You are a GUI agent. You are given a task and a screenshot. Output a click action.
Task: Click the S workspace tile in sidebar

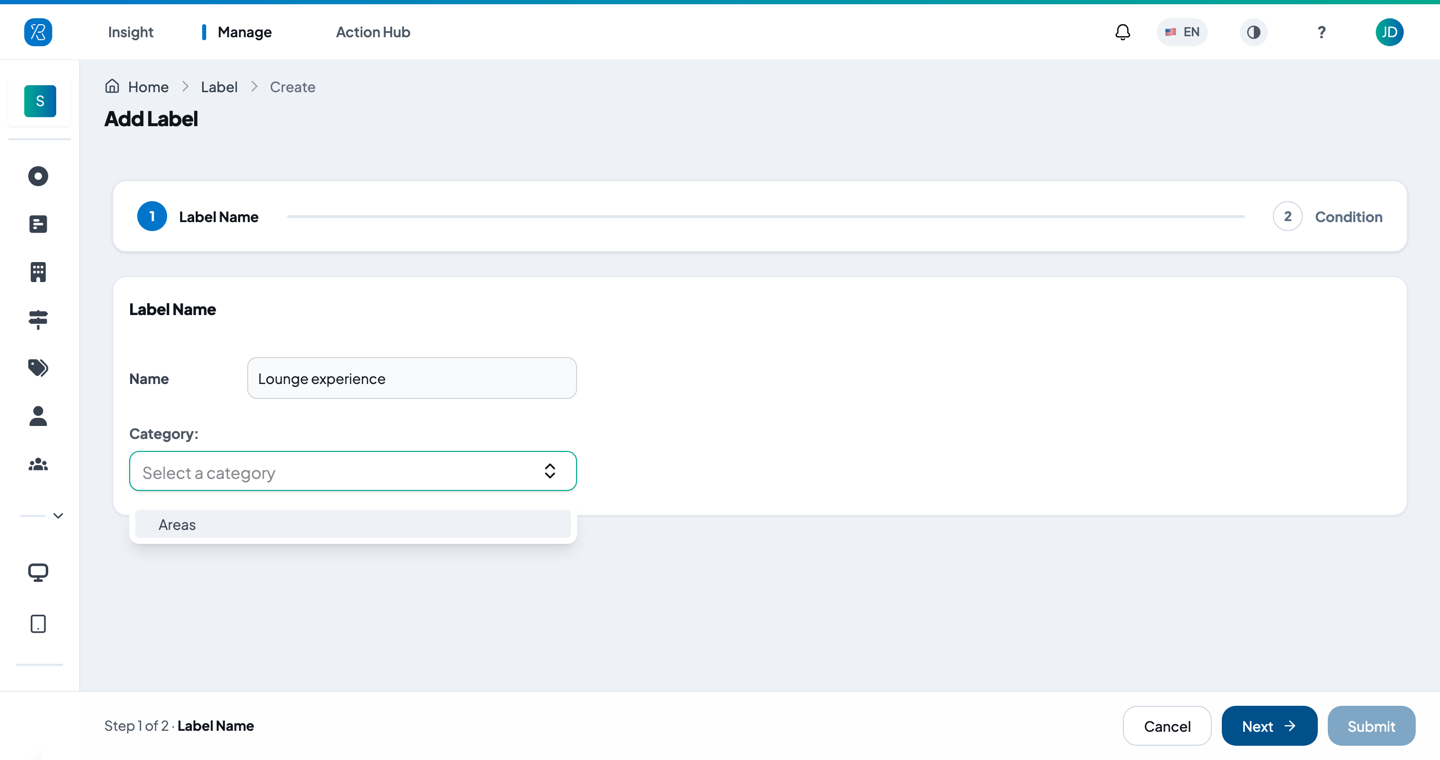coord(40,101)
